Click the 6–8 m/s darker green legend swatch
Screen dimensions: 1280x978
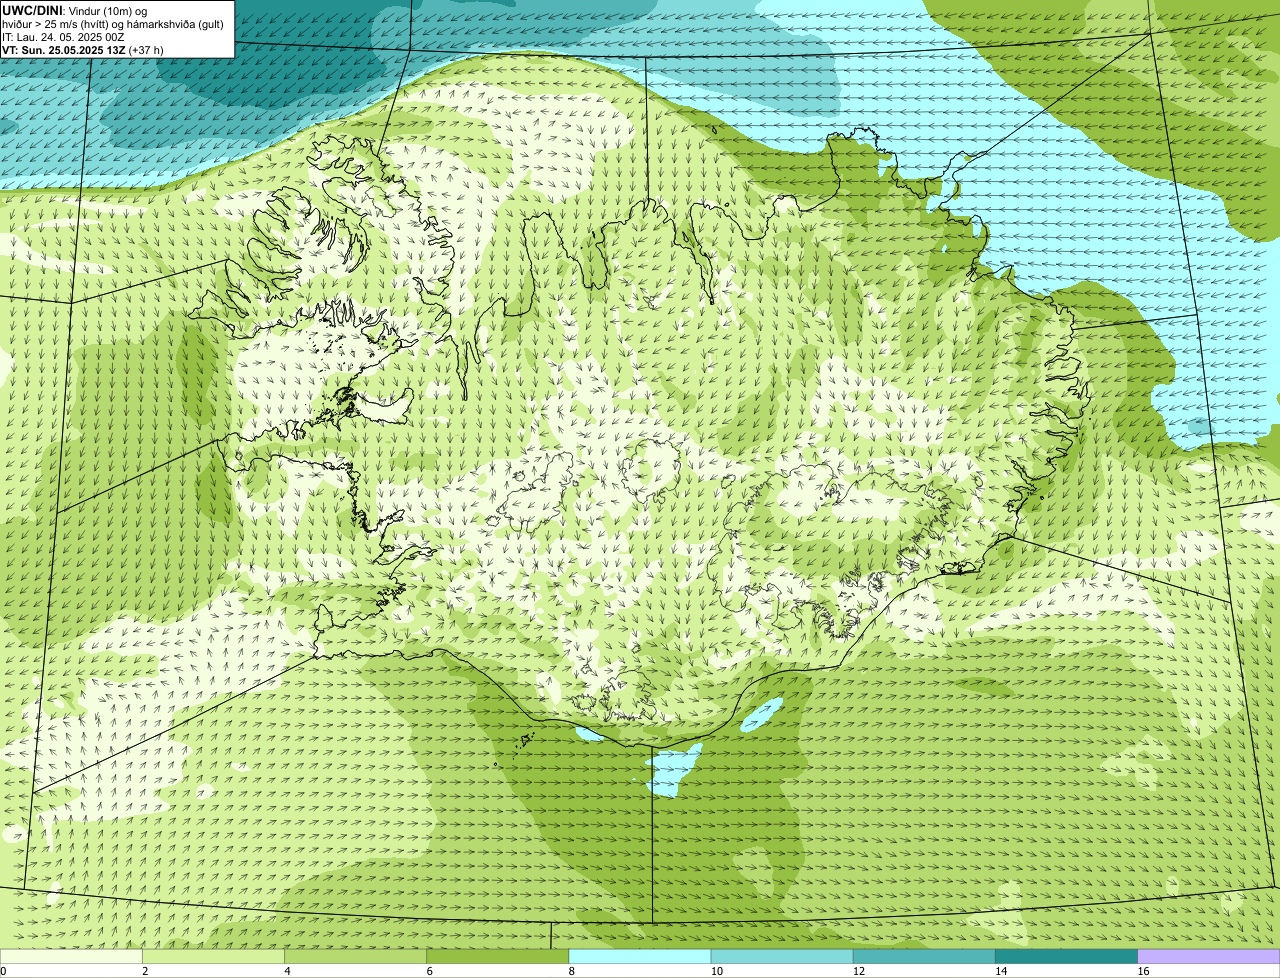point(497,956)
